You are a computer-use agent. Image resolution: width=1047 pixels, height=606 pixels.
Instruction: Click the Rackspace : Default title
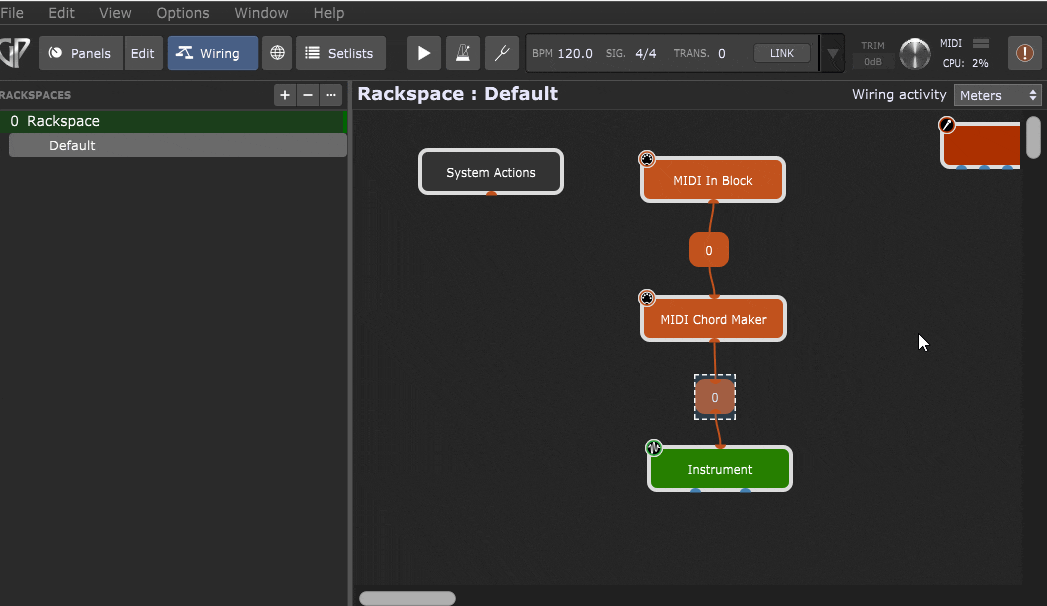(x=457, y=93)
